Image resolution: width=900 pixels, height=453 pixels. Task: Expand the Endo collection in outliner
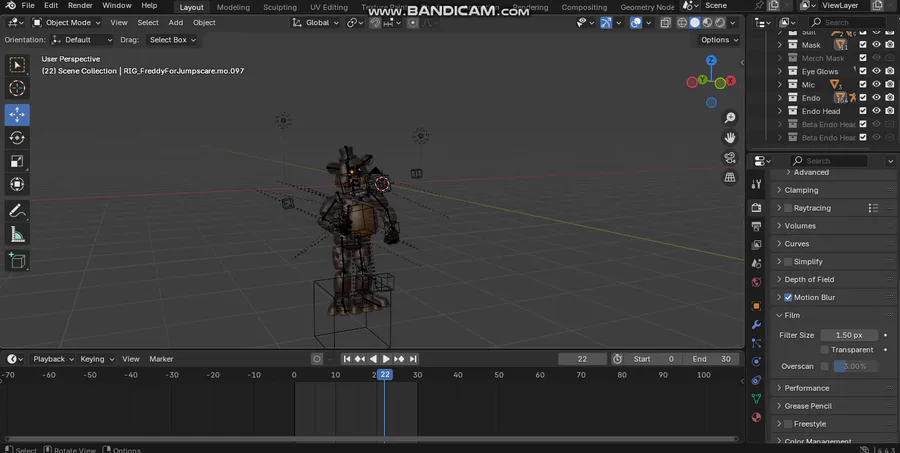(779, 98)
